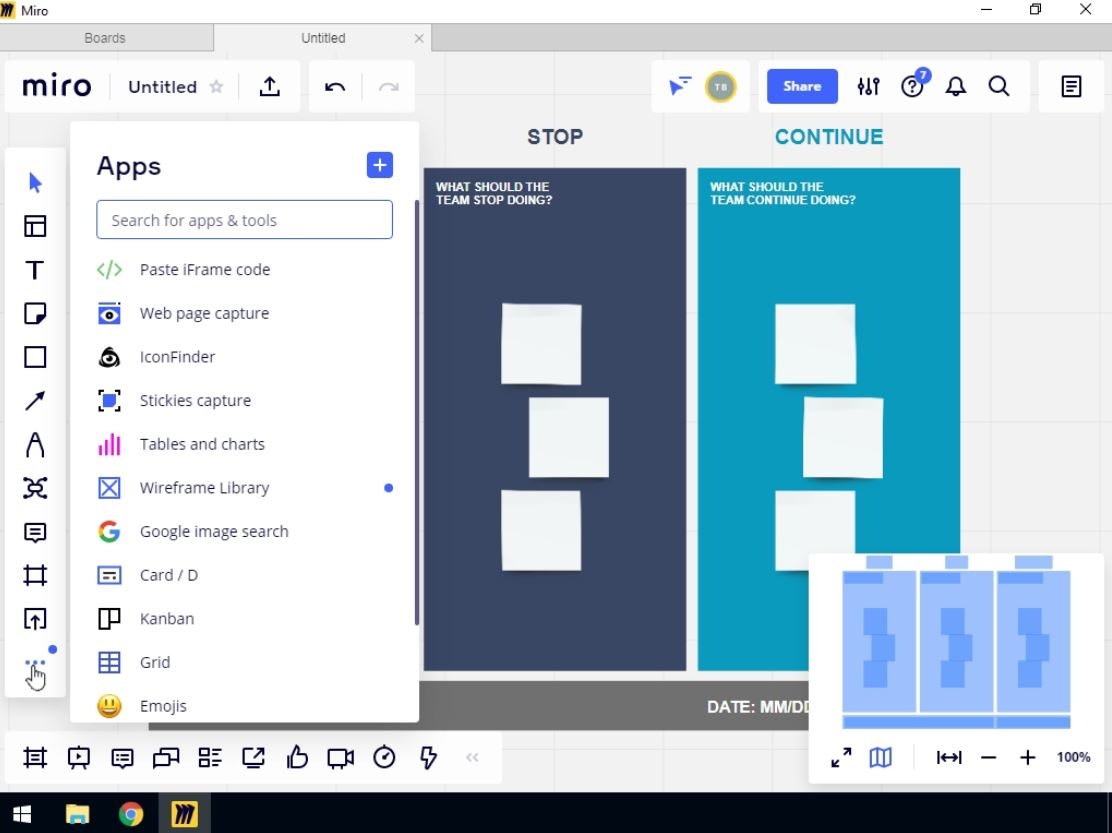Image resolution: width=1112 pixels, height=833 pixels.
Task: Click the miro logo
Action: [57, 86]
